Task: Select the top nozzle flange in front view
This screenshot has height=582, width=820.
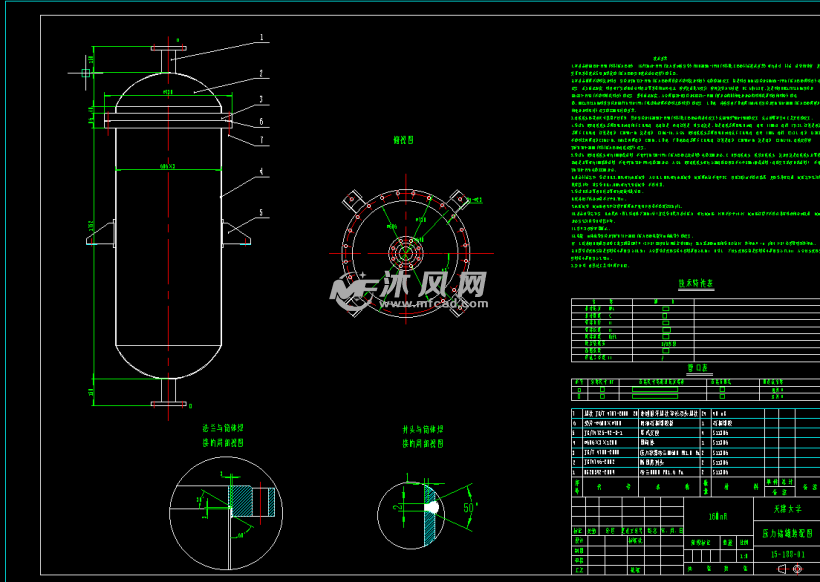Action: (x=168, y=49)
